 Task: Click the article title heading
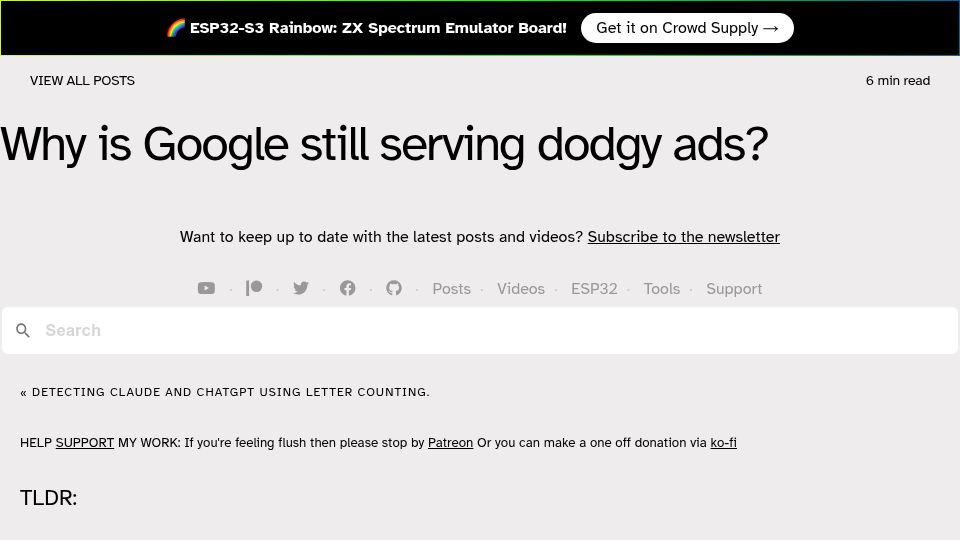384,146
